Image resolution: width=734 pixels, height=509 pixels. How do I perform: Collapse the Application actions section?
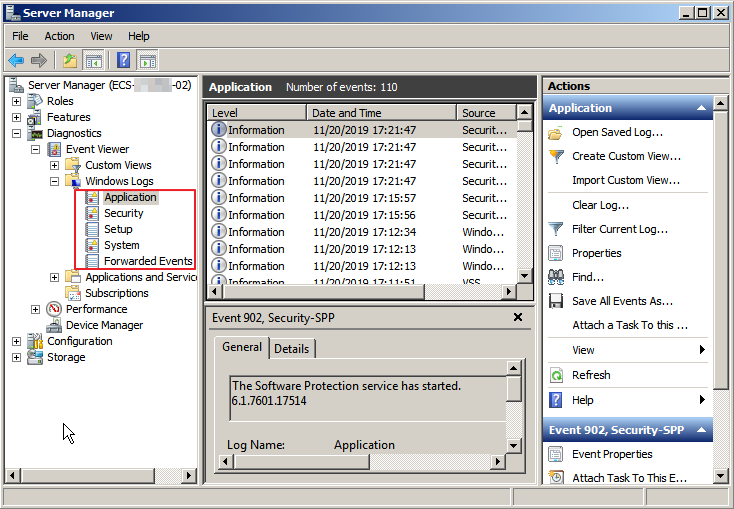tap(701, 108)
